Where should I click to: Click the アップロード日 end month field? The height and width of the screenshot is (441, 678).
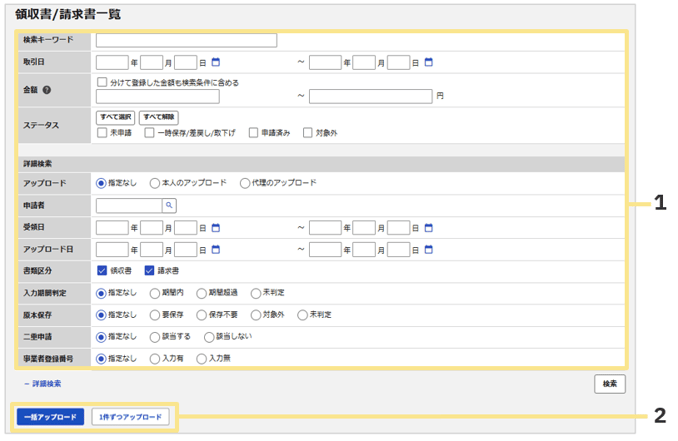(364, 249)
